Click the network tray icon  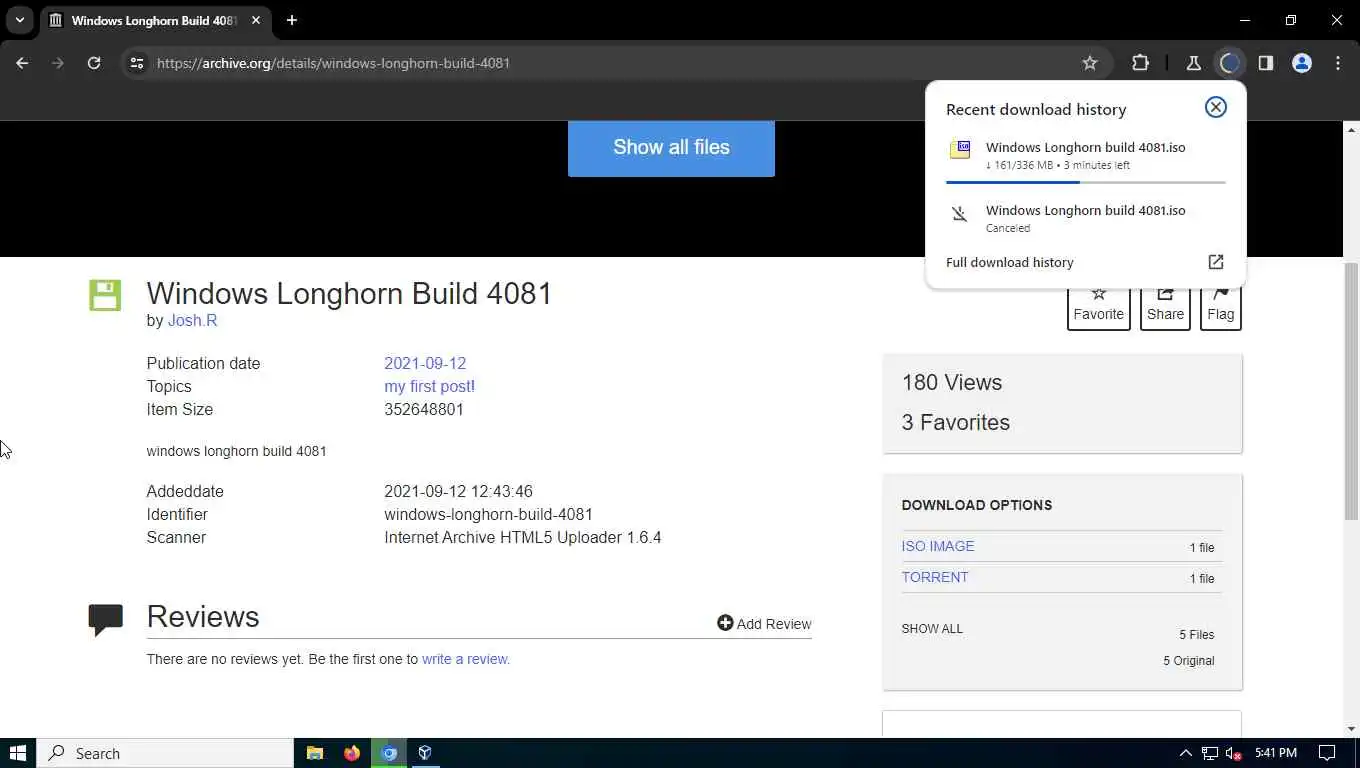pos(1210,753)
